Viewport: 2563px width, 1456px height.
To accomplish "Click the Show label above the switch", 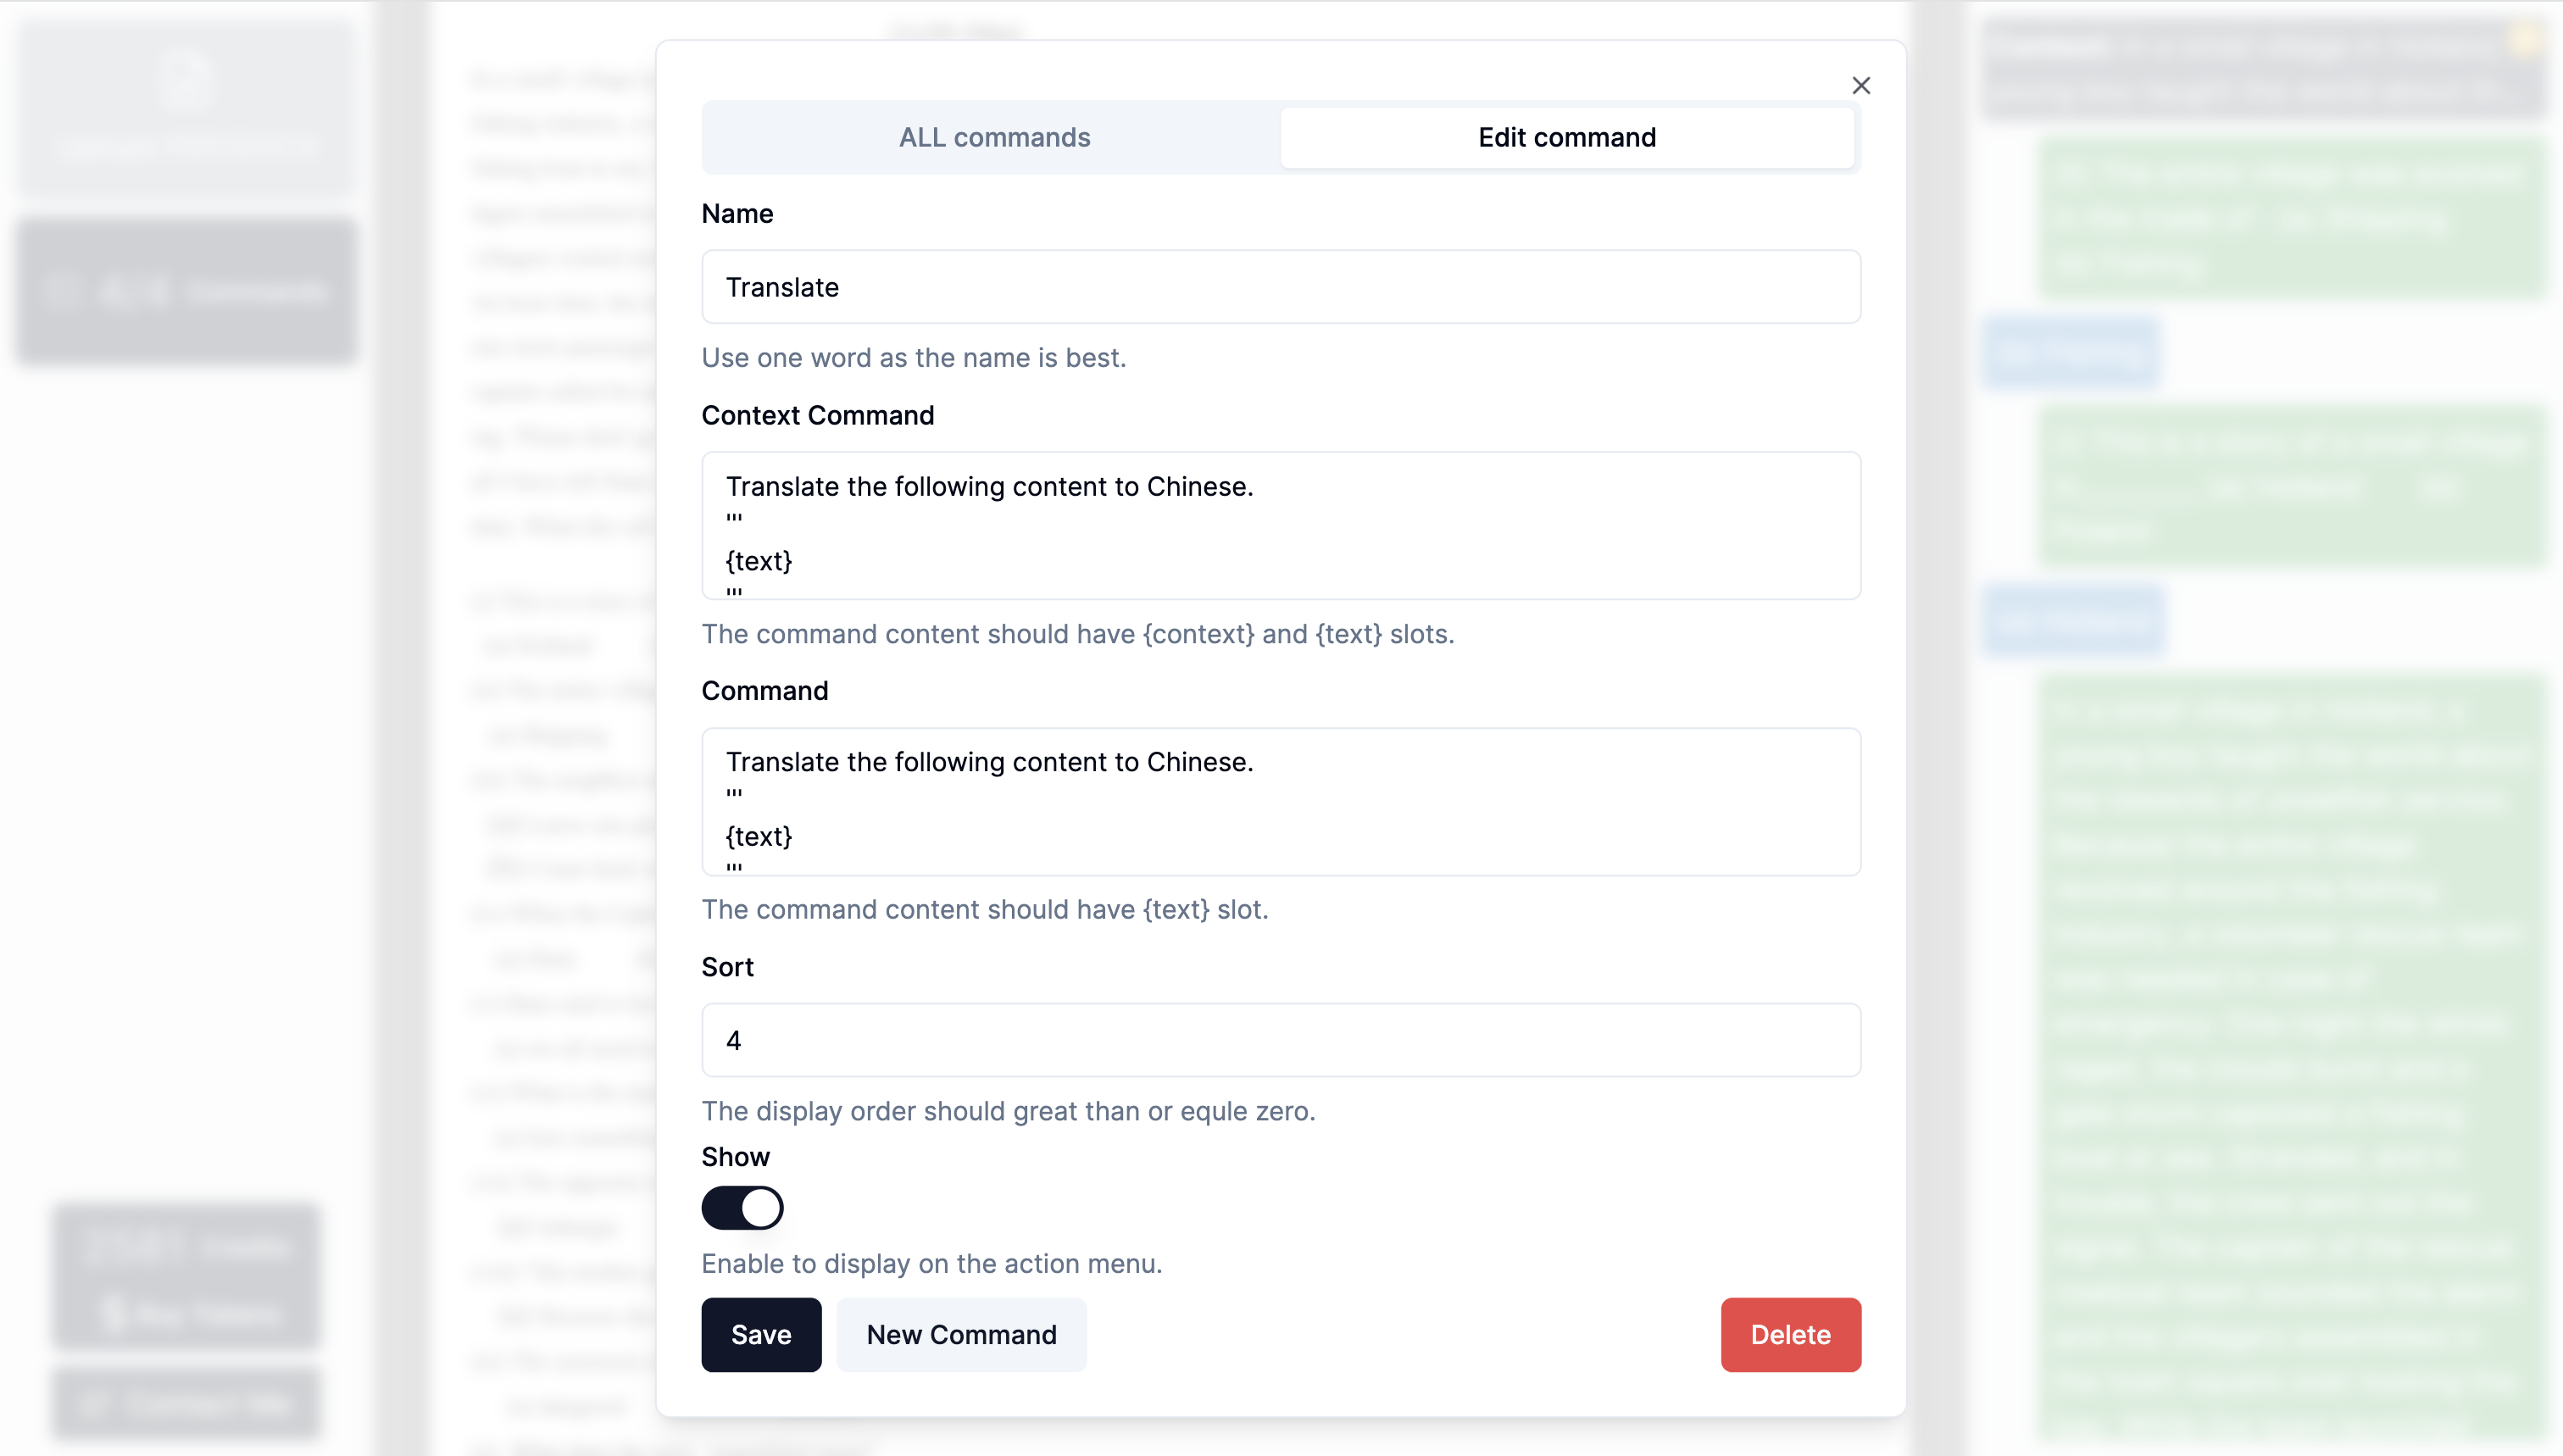I will [x=735, y=1157].
